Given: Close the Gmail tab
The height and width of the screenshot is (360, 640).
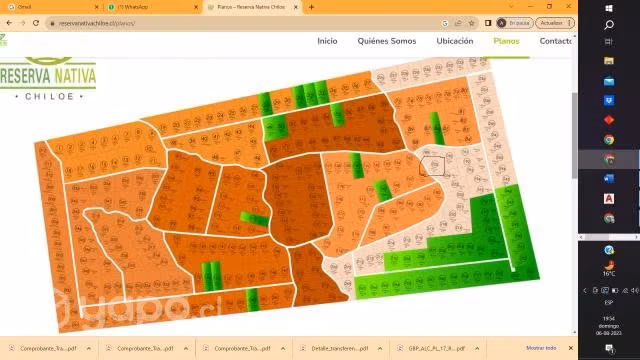Looking at the screenshot, I should click(96, 7).
